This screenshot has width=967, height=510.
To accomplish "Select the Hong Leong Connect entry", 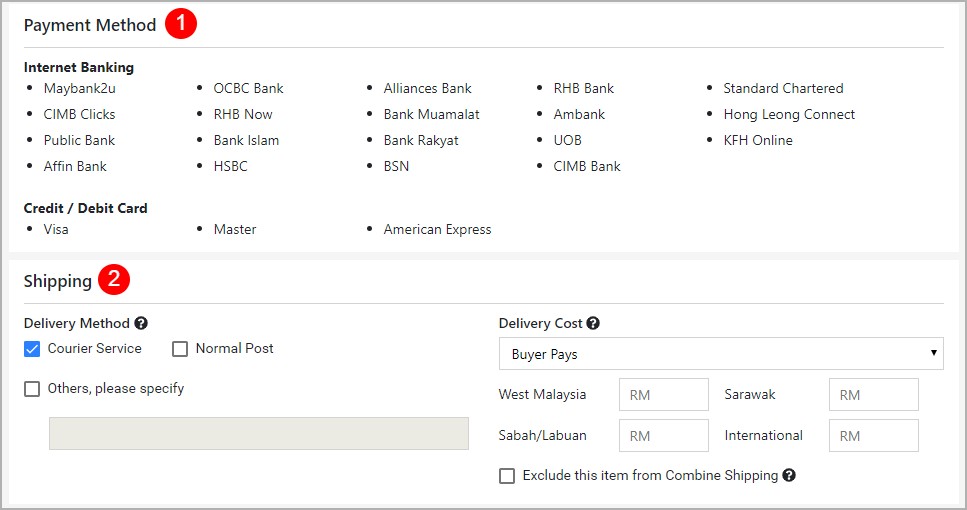I will point(789,114).
